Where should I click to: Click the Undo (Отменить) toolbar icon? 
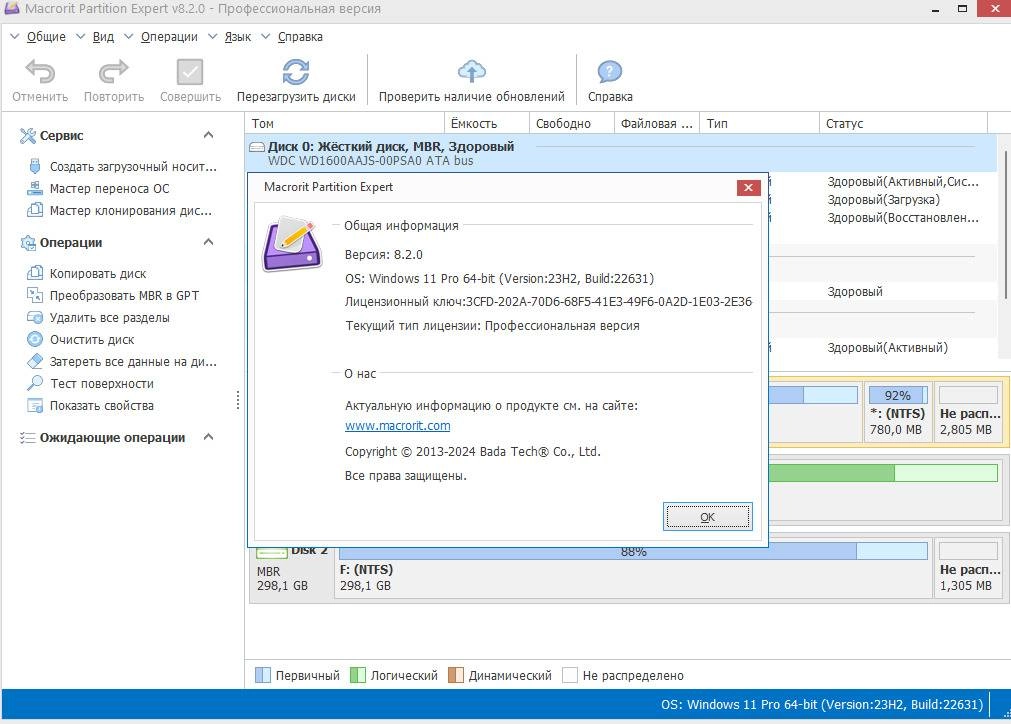point(40,72)
